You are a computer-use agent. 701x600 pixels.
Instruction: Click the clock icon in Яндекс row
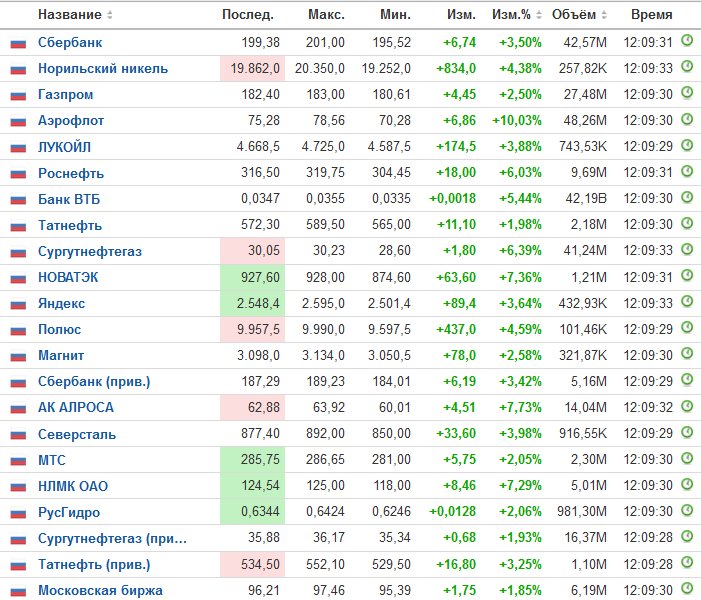click(x=687, y=301)
